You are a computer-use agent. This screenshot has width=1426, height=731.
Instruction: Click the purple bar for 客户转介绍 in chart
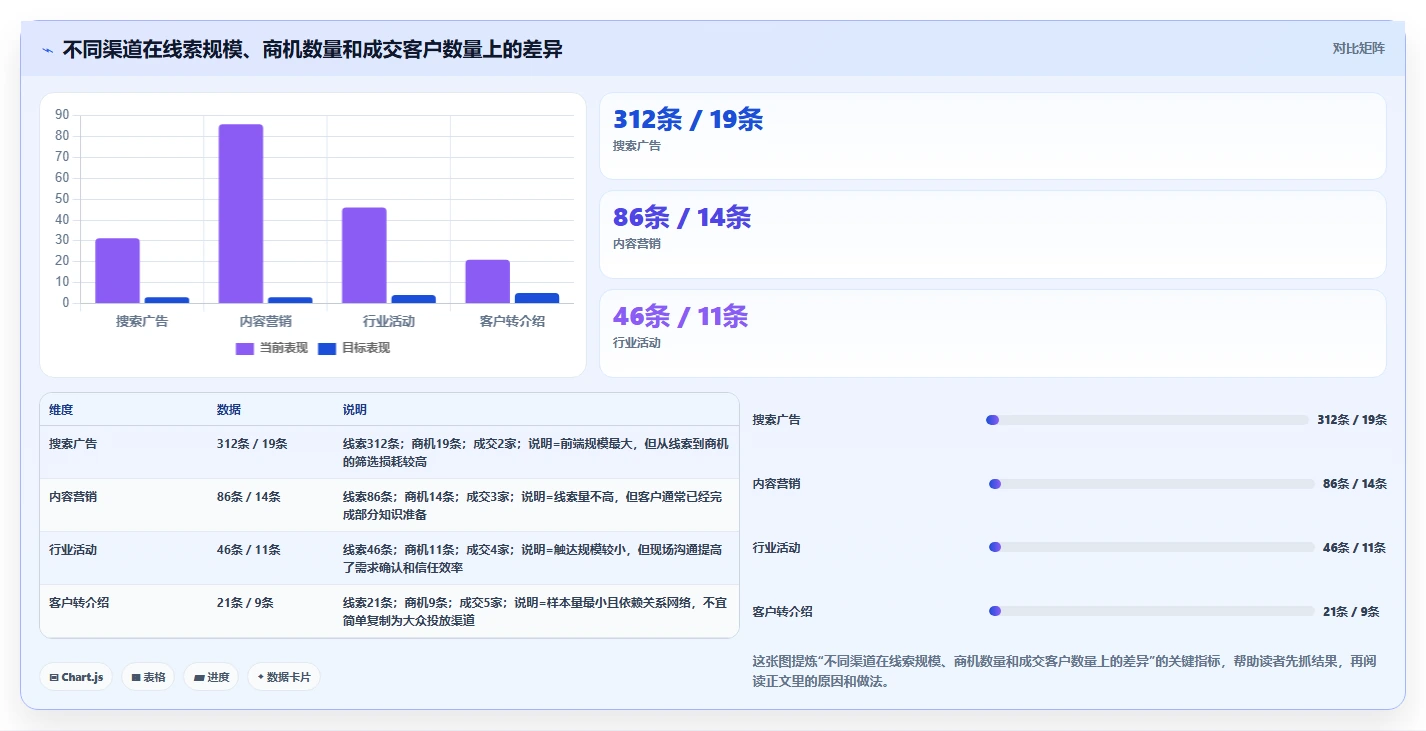tap(487, 281)
